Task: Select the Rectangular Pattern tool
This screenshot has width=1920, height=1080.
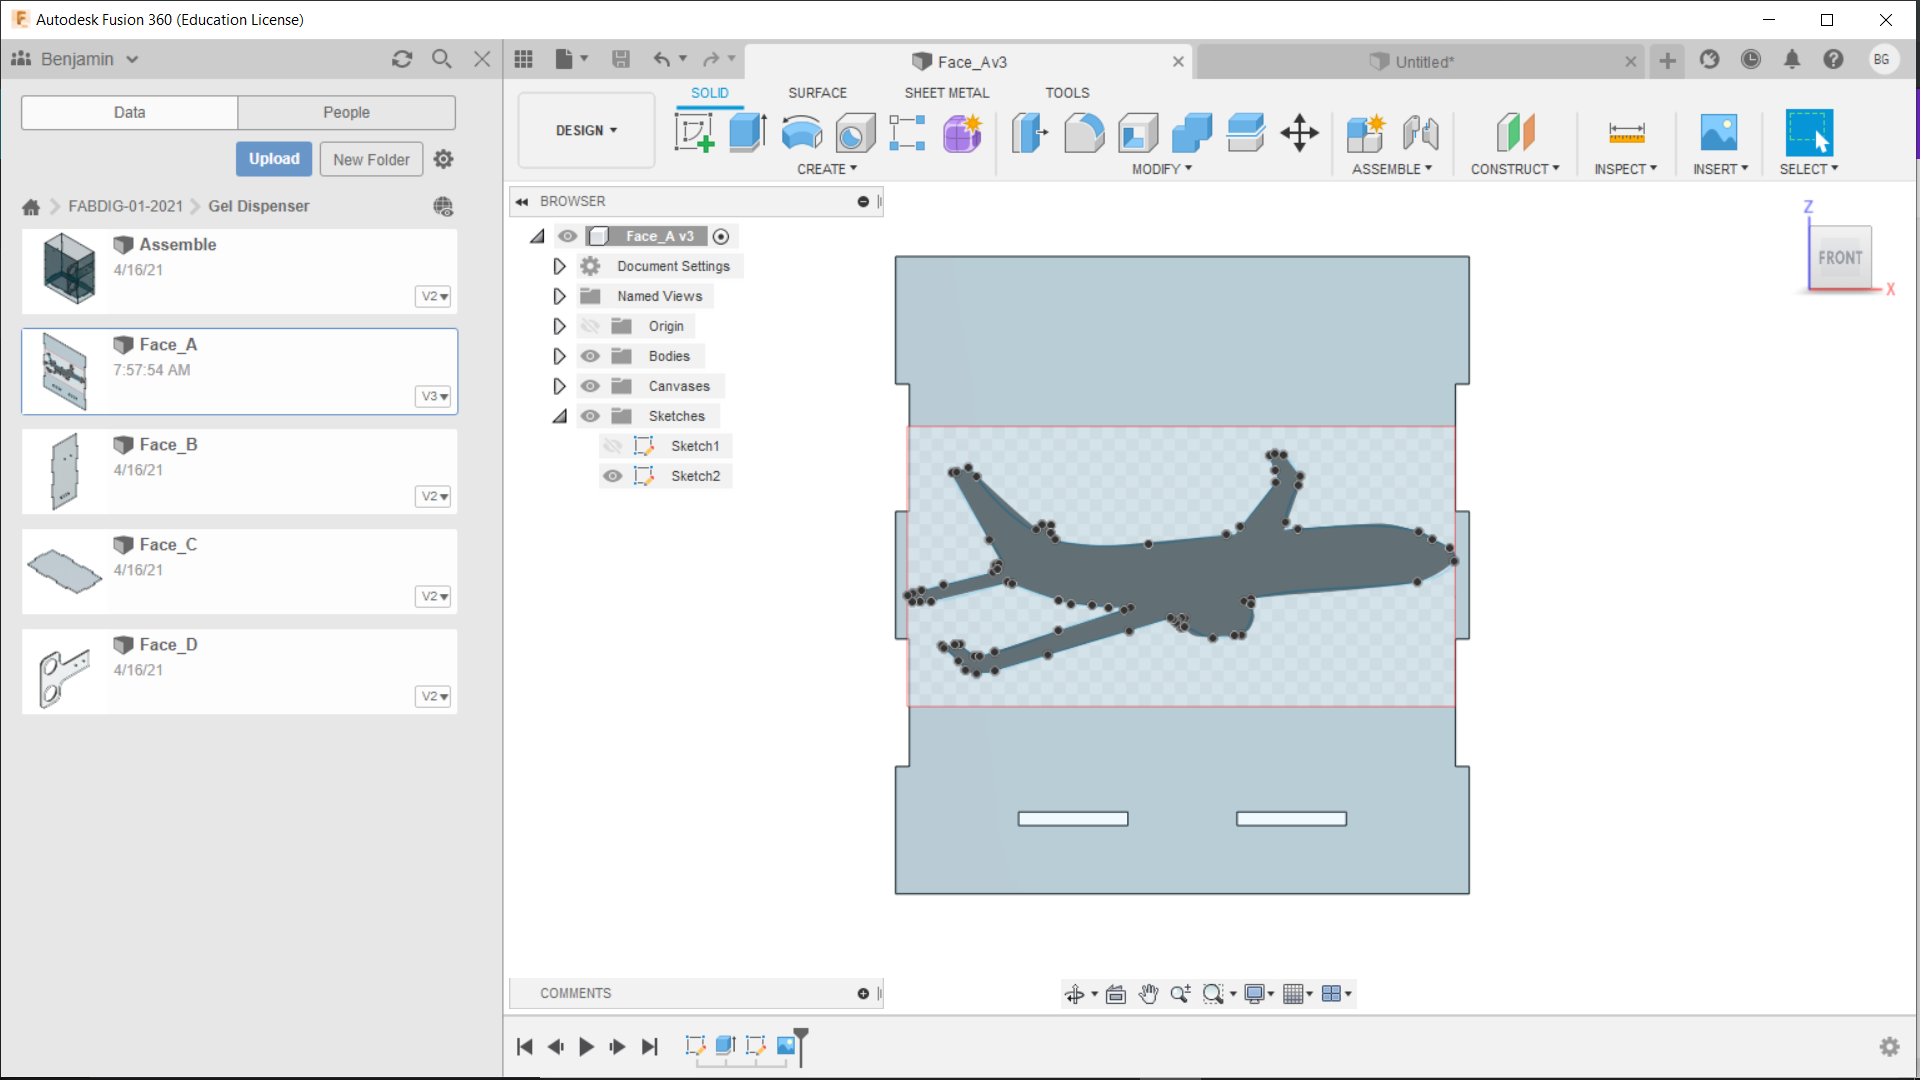Action: 908,132
